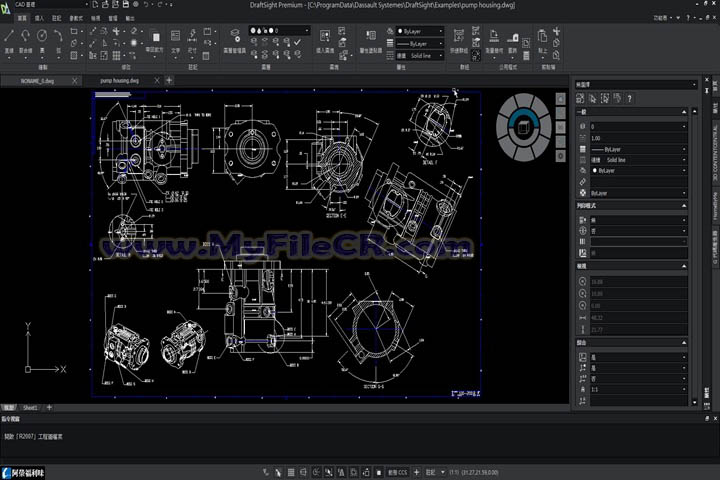Open the Text annotation tool
The image size is (720, 480).
tap(175, 36)
